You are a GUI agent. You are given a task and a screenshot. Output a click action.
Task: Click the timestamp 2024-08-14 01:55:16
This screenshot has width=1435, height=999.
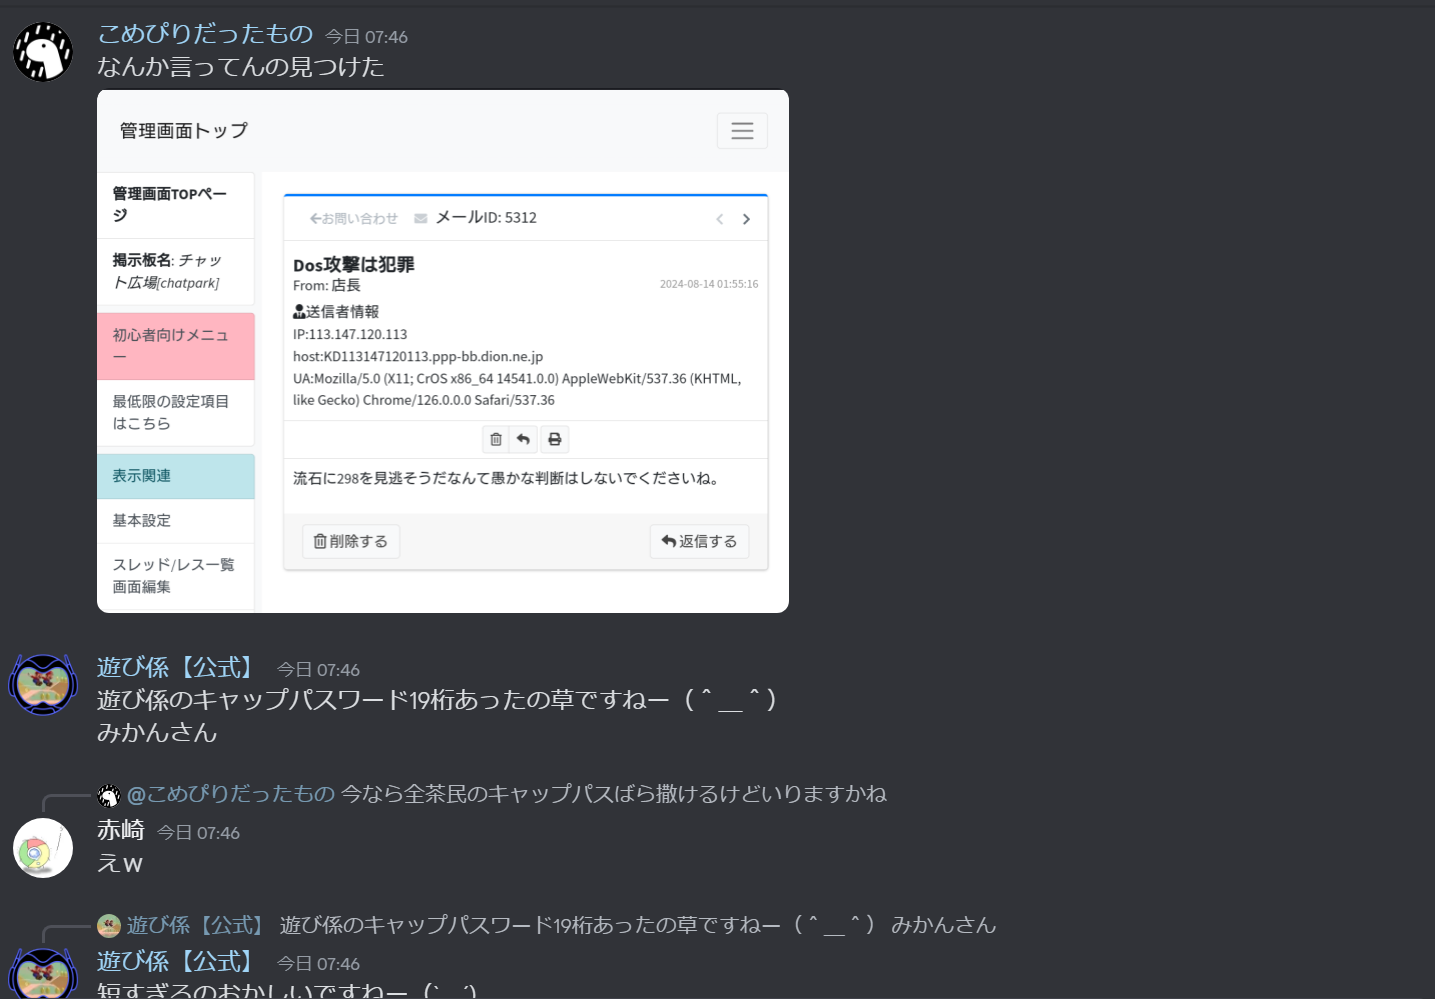(x=709, y=284)
